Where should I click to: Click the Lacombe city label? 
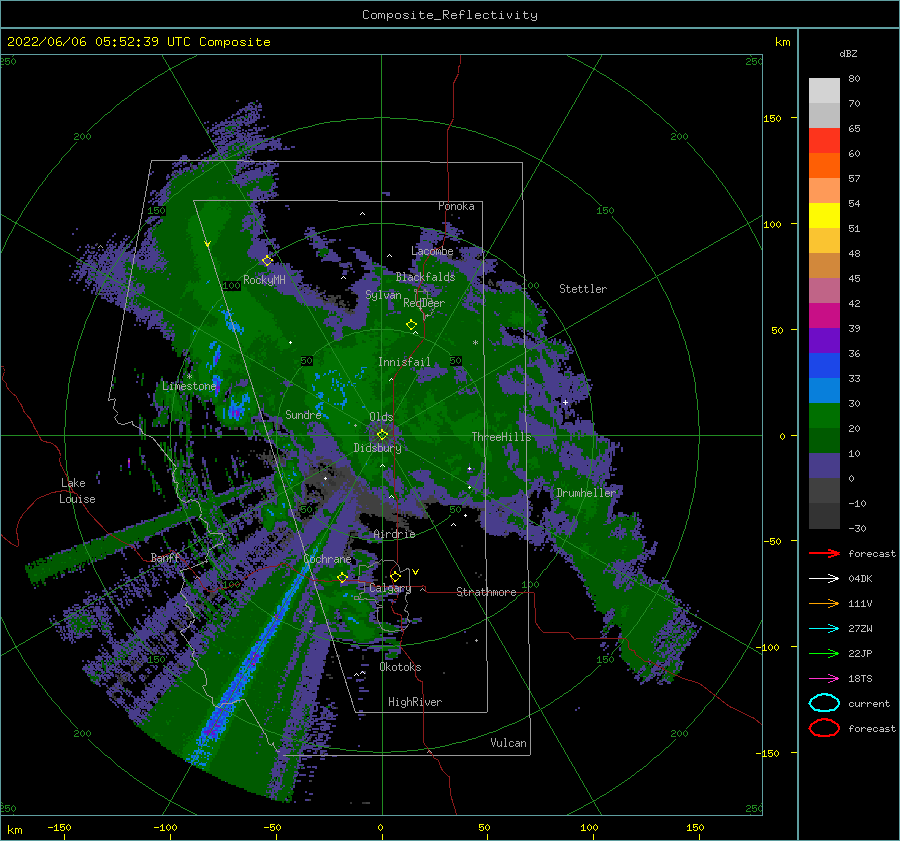432,251
